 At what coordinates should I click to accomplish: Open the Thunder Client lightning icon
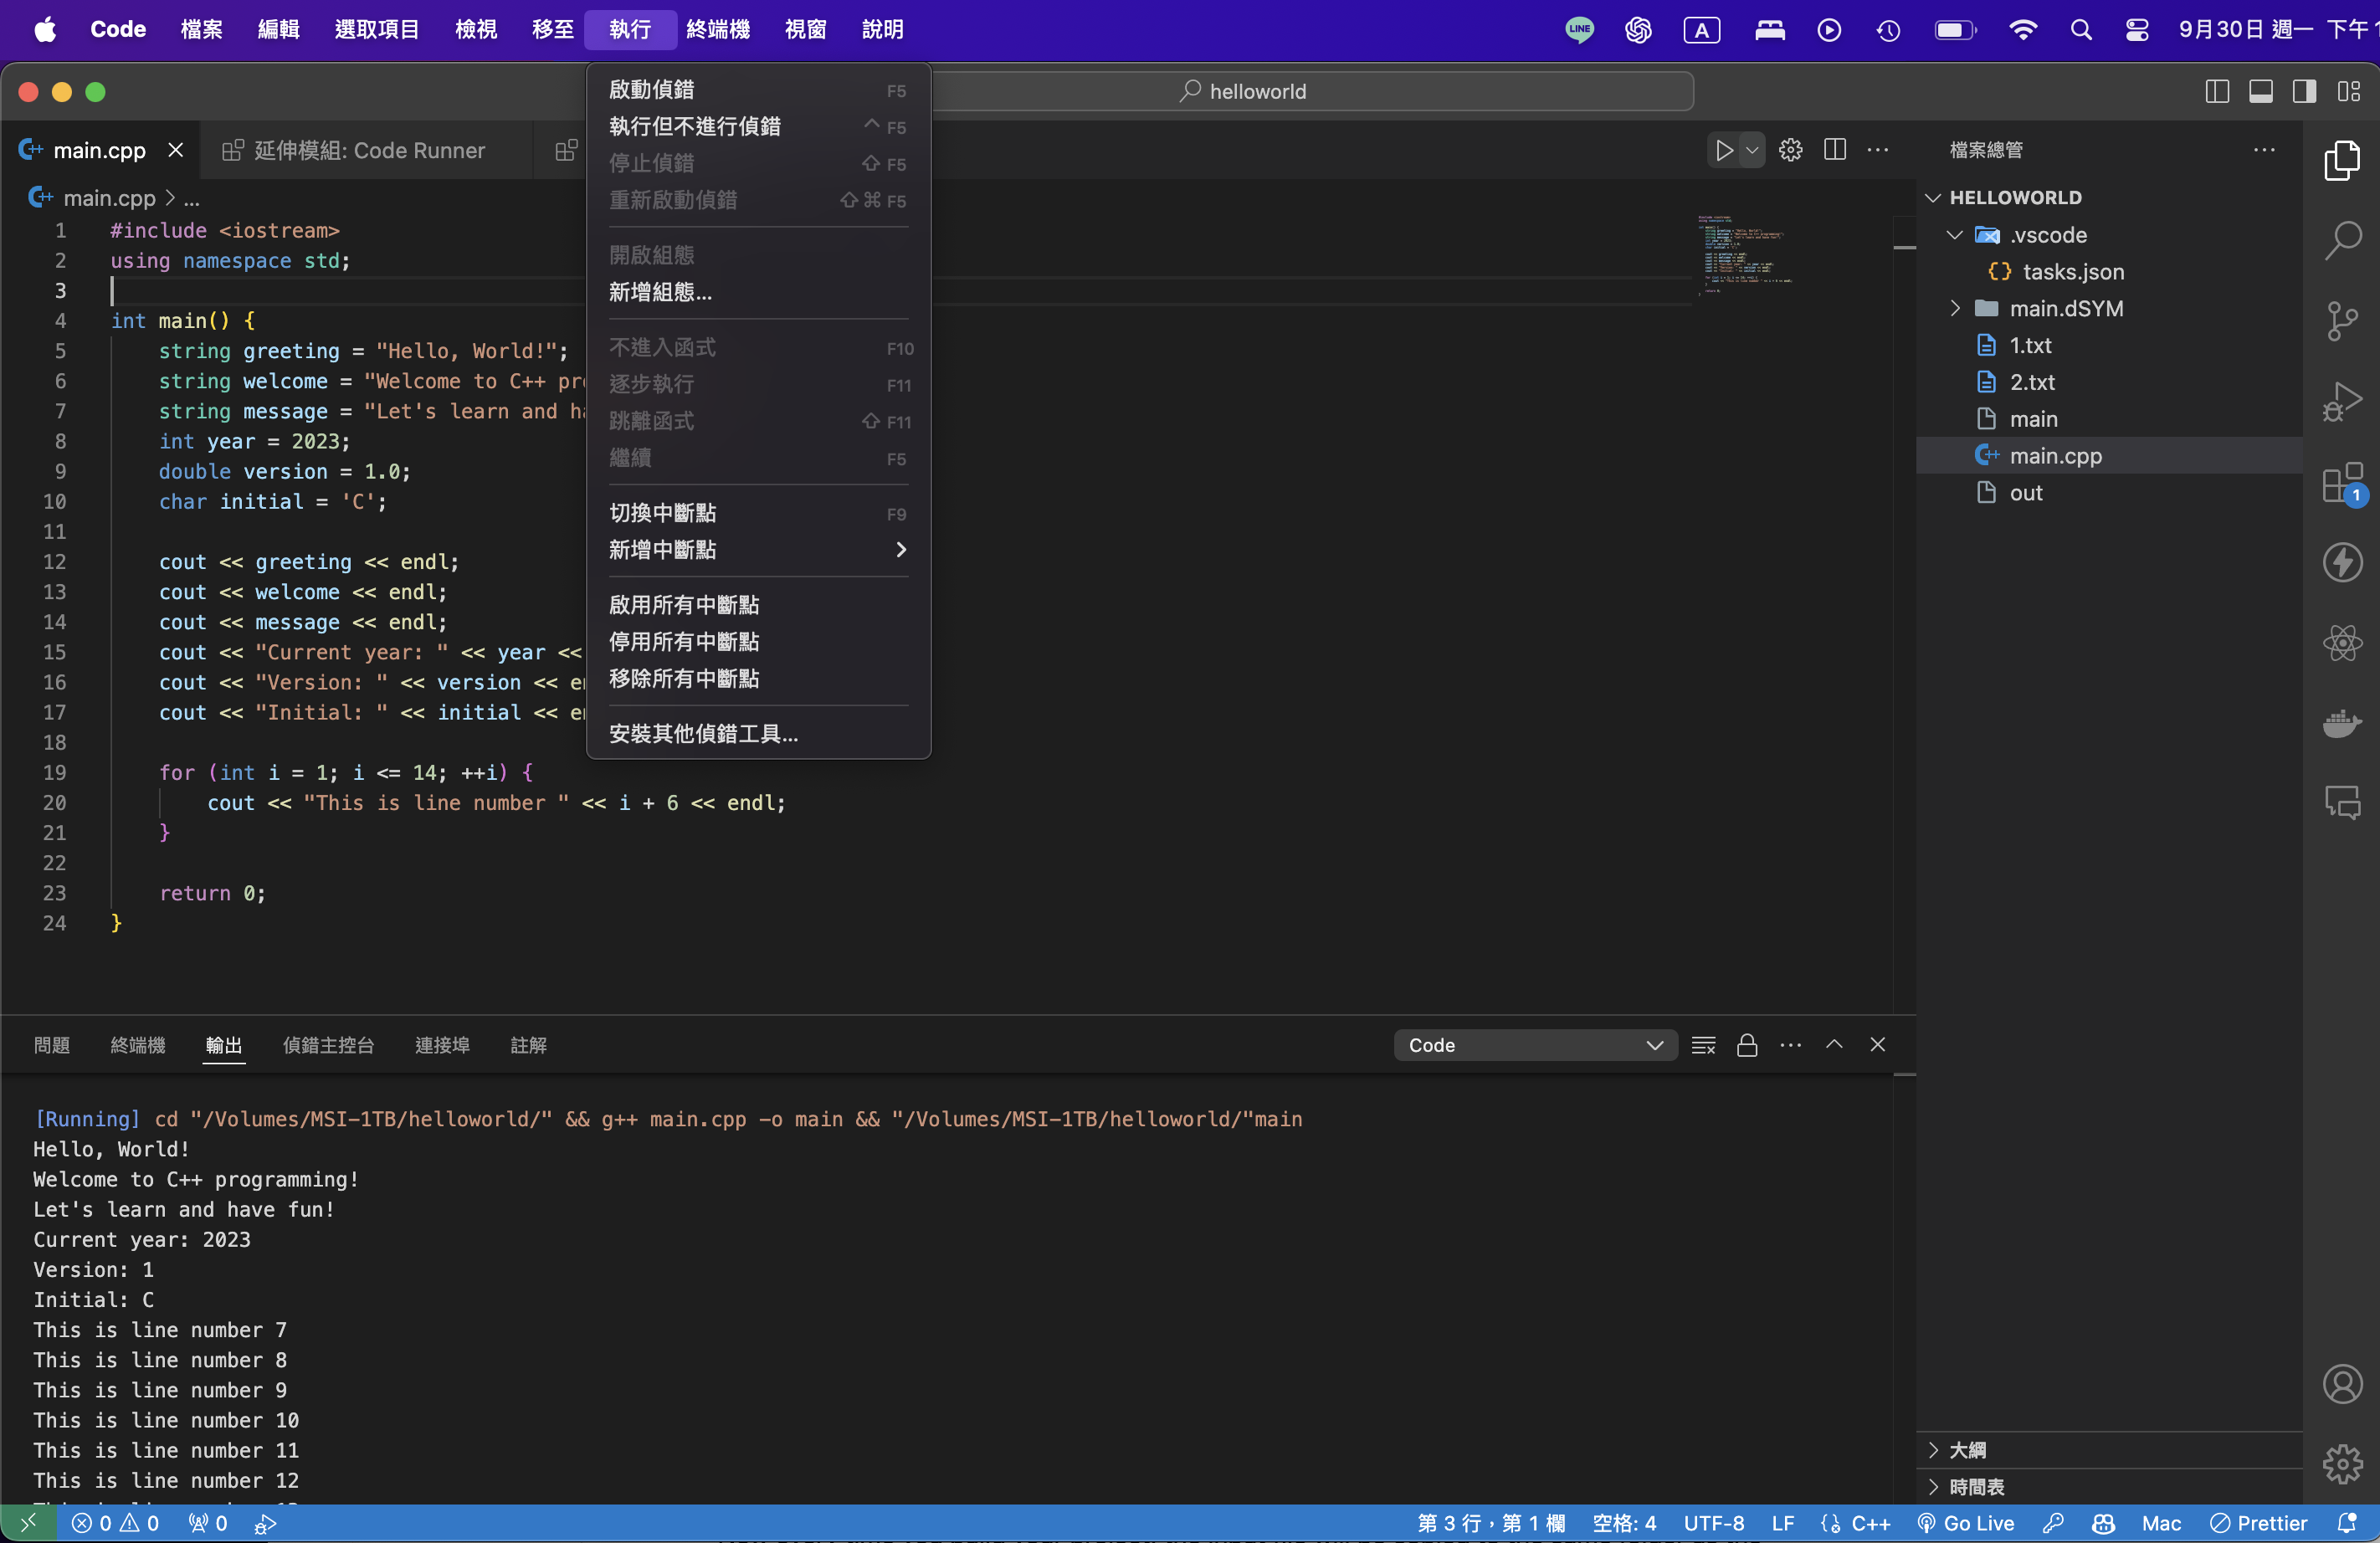tap(2342, 562)
